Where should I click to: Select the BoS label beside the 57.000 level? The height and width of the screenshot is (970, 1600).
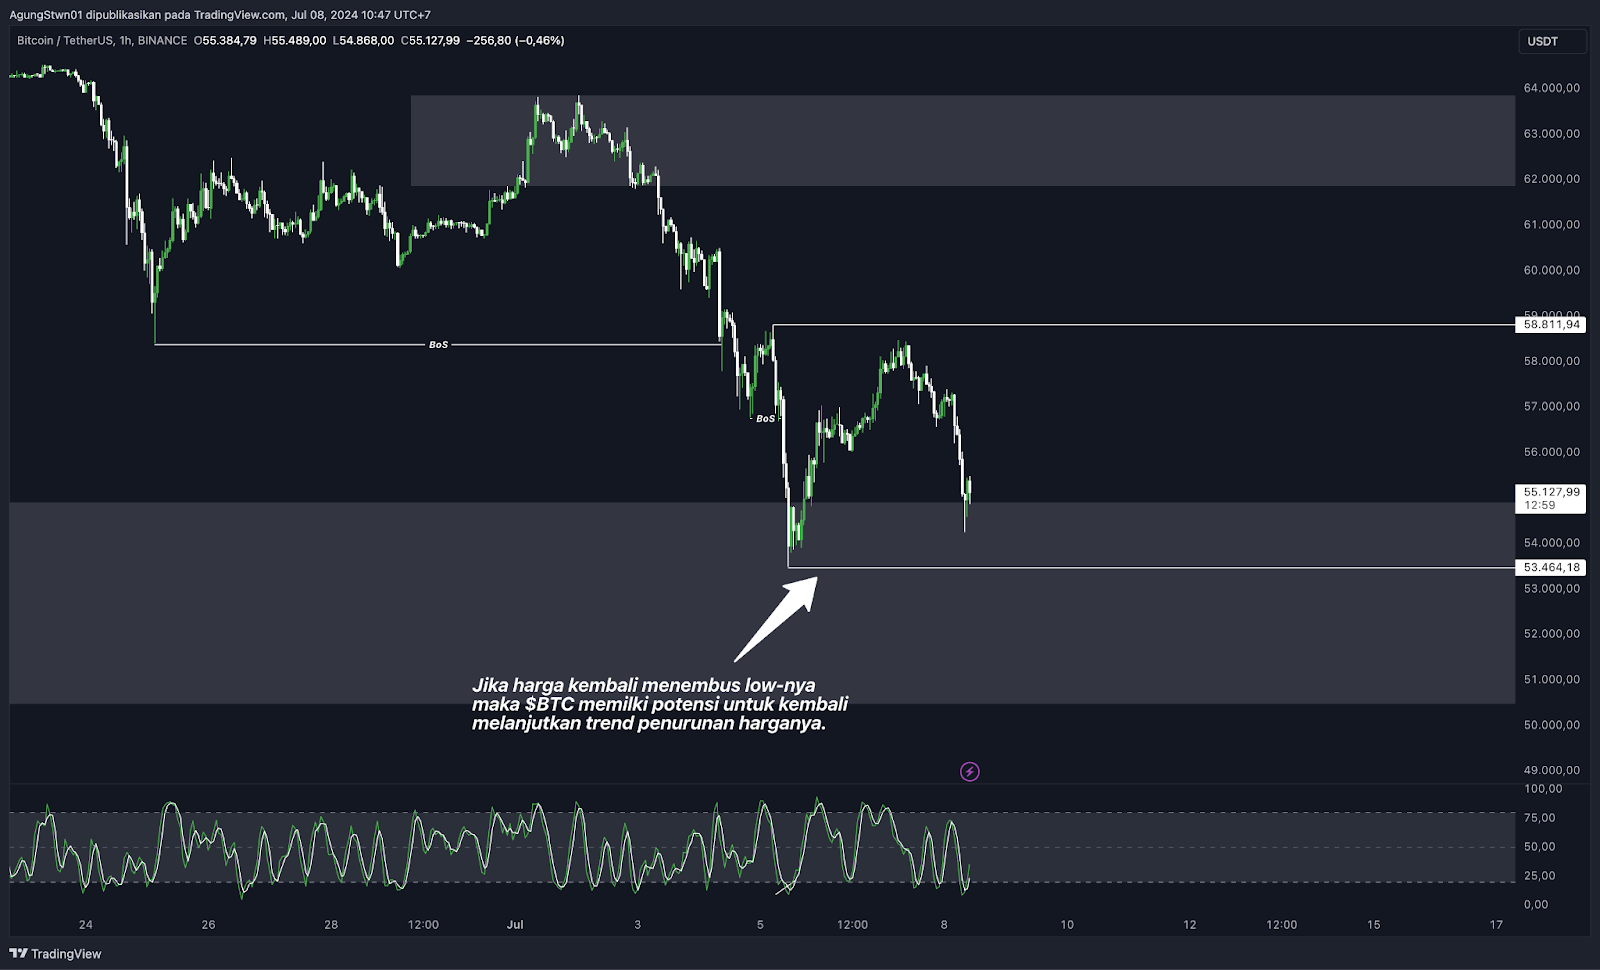coord(765,419)
